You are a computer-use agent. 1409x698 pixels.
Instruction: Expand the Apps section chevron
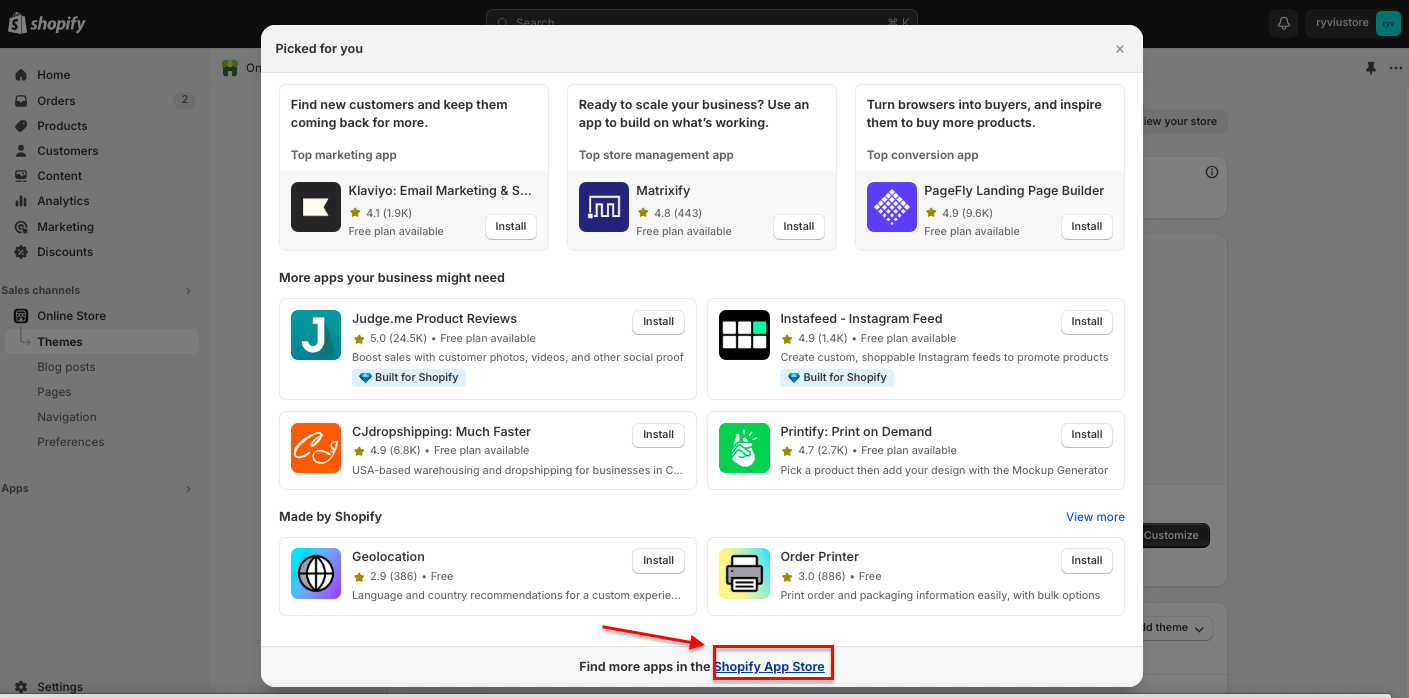[x=188, y=489]
